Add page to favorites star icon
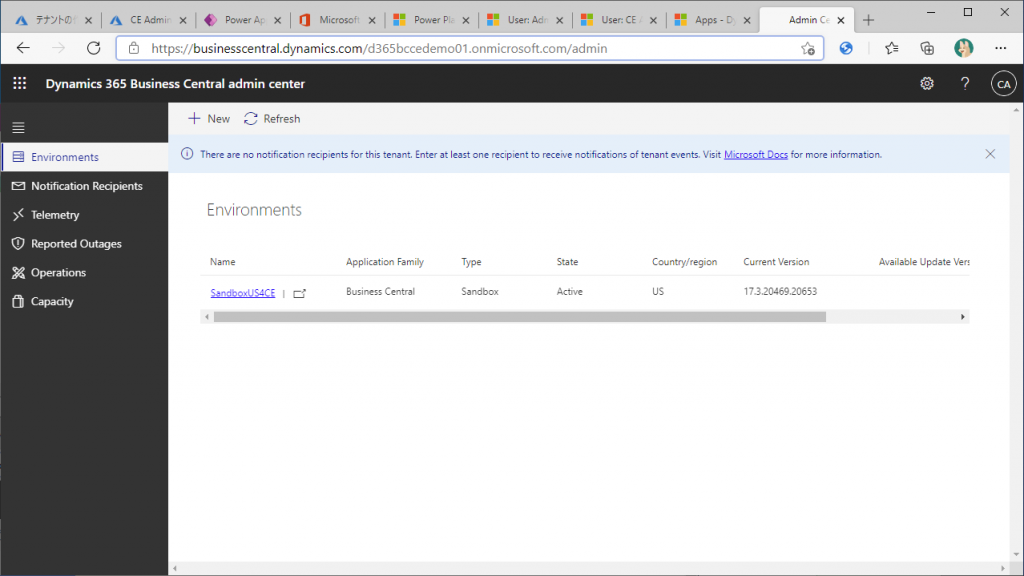The width and height of the screenshot is (1024, 576). (x=808, y=48)
